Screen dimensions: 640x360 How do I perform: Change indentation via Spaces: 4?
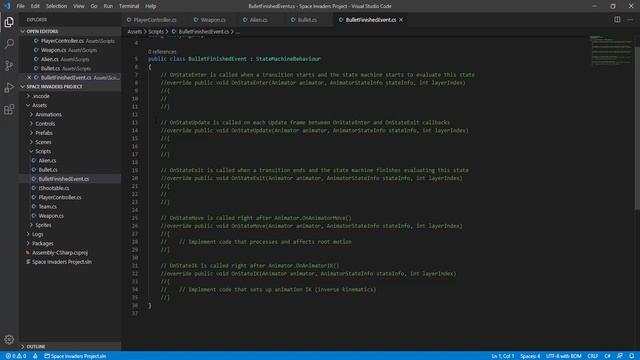[x=530, y=356]
